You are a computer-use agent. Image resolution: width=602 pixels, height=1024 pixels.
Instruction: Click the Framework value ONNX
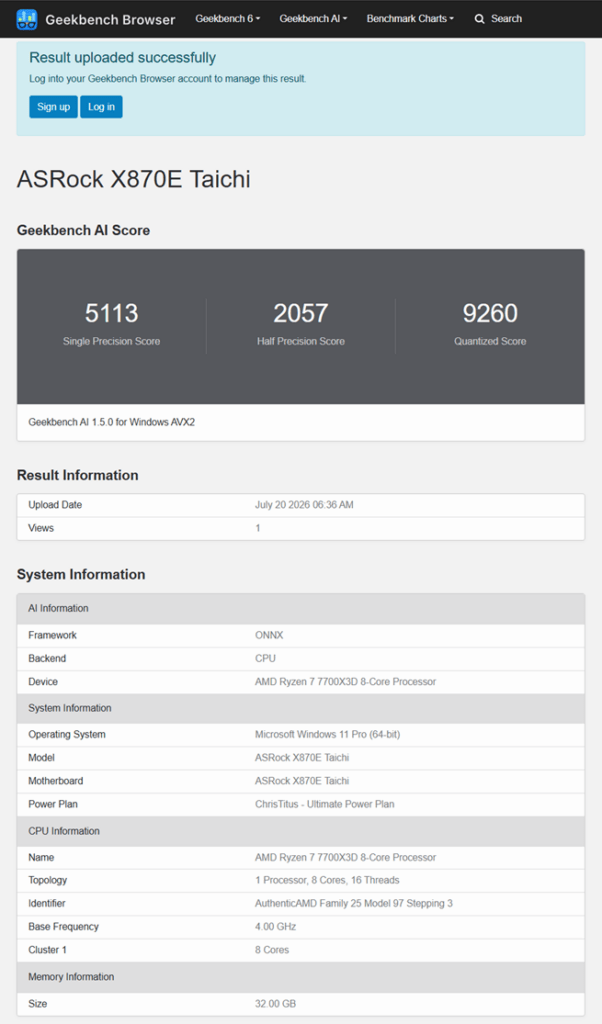269,635
